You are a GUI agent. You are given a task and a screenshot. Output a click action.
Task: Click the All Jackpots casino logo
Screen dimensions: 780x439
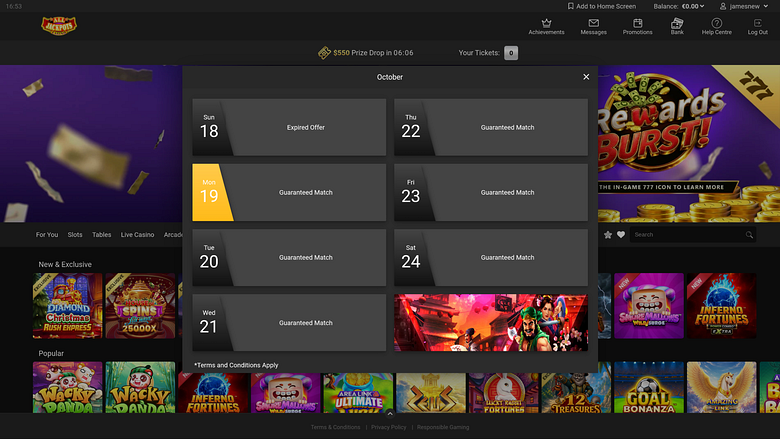click(x=59, y=25)
